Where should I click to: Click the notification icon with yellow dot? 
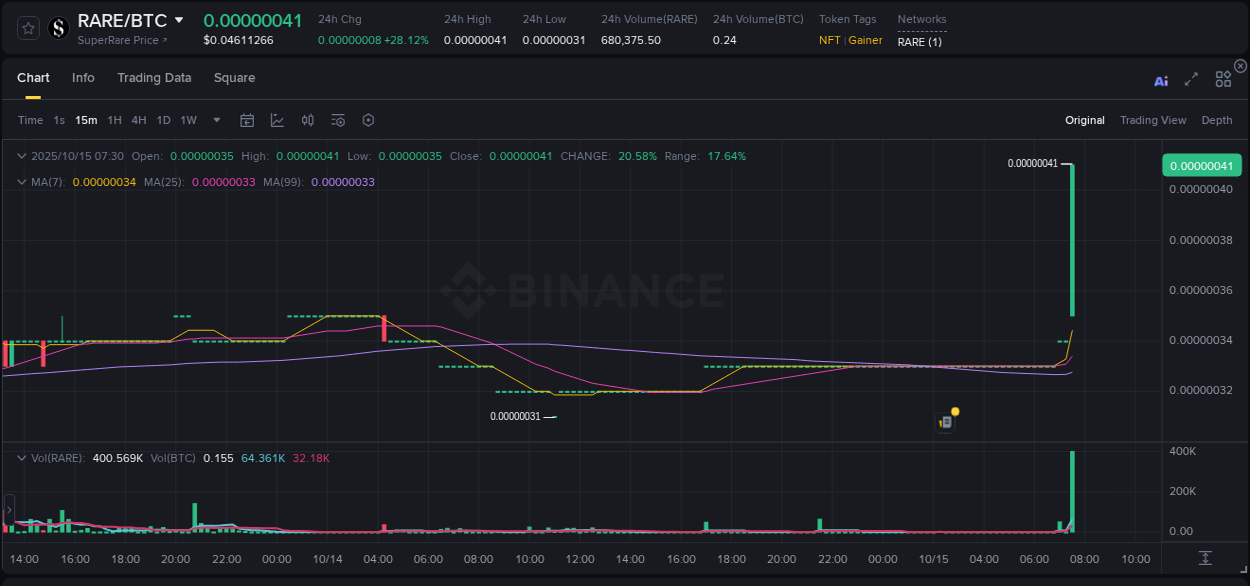pos(945,421)
